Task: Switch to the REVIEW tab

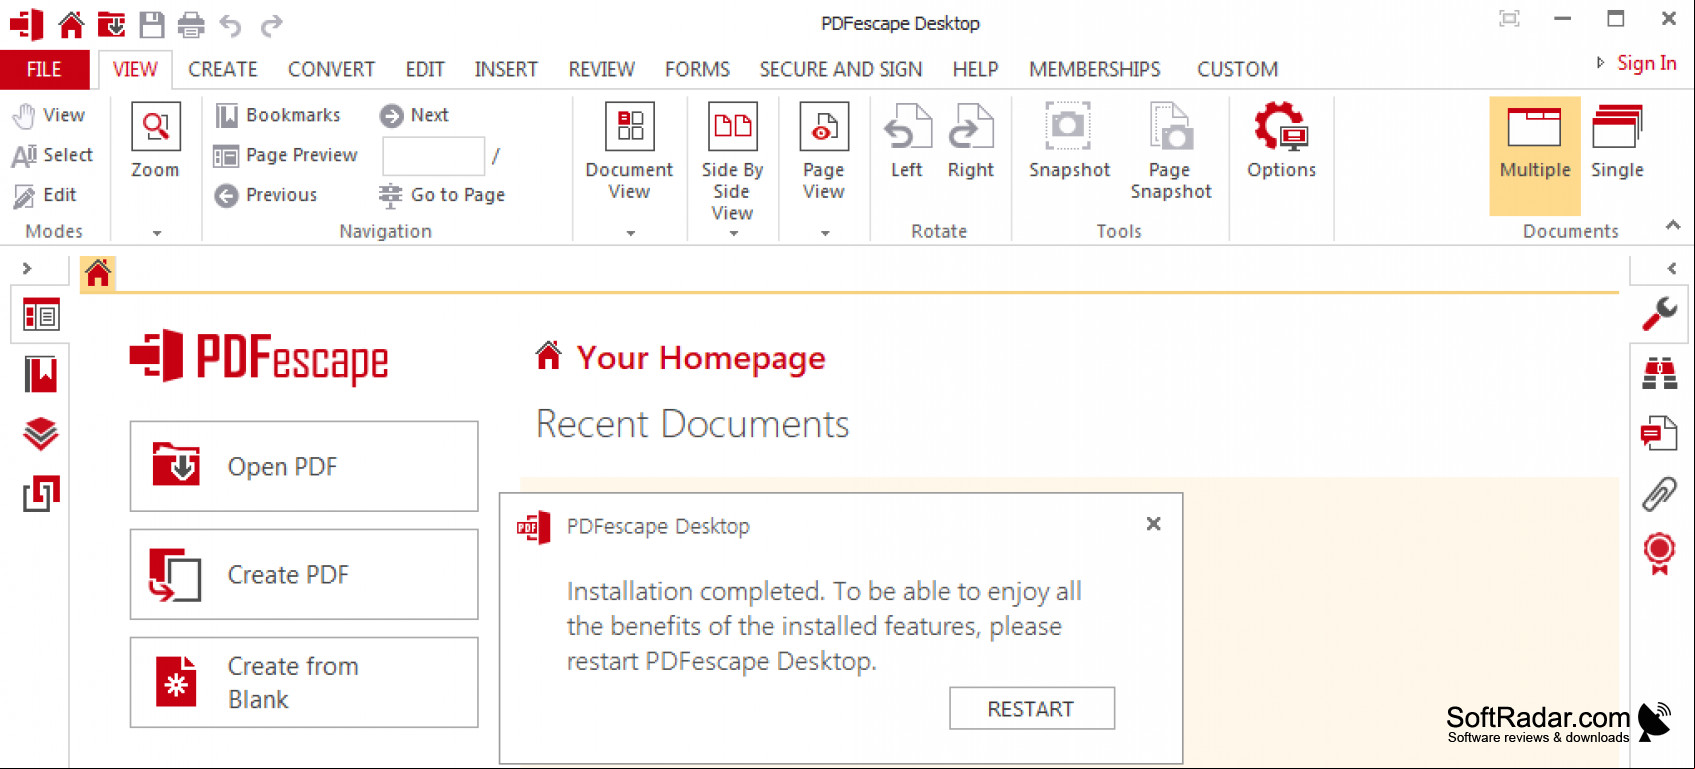Action: pos(602,69)
